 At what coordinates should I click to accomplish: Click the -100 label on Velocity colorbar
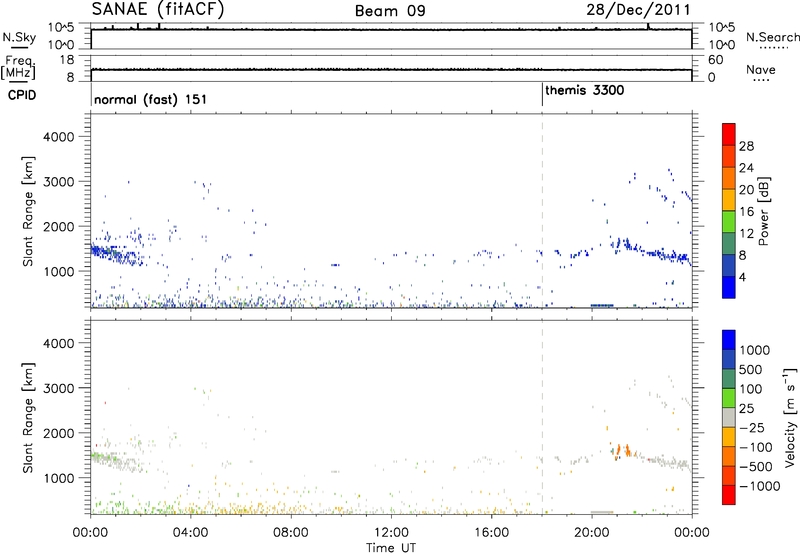click(x=756, y=447)
